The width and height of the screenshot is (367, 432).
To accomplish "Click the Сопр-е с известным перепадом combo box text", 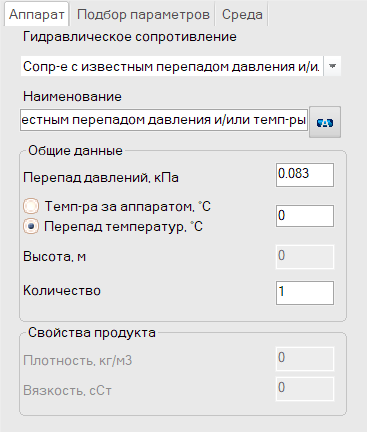I will pos(172,66).
